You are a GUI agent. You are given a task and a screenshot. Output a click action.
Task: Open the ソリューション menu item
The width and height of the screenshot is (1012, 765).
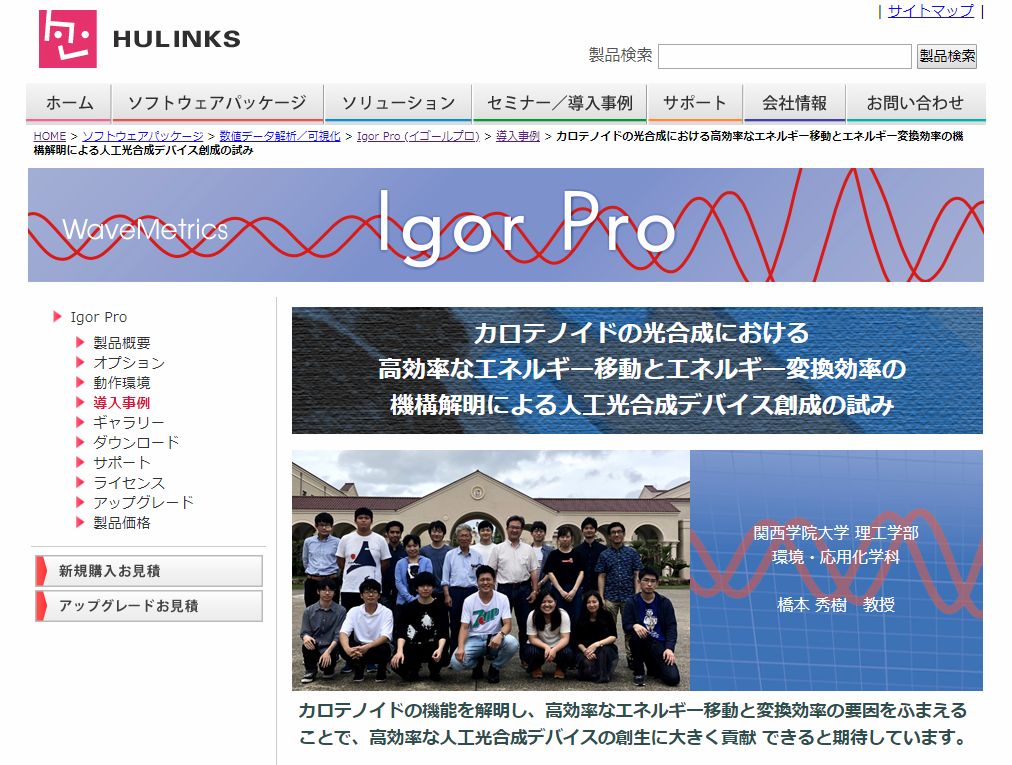pos(398,103)
